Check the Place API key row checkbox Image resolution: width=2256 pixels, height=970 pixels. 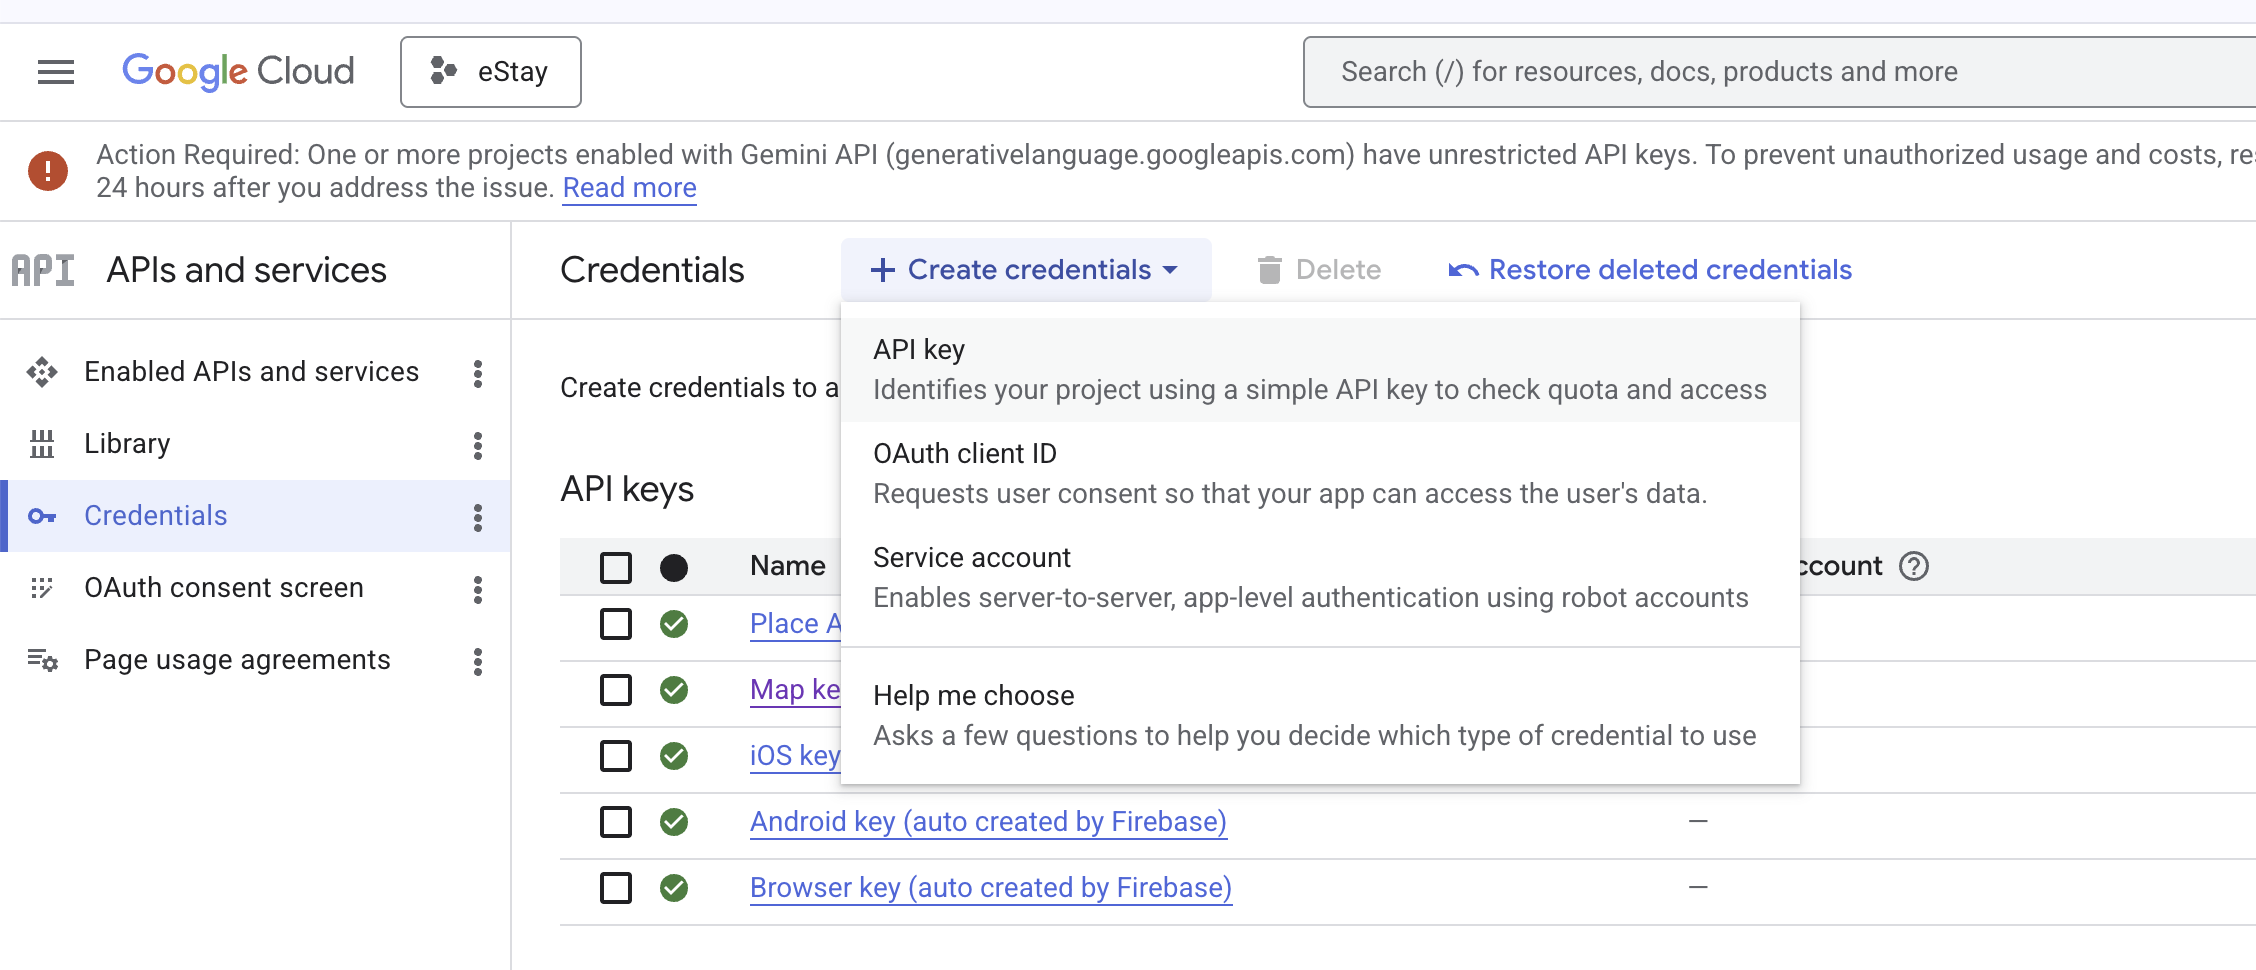pos(616,624)
